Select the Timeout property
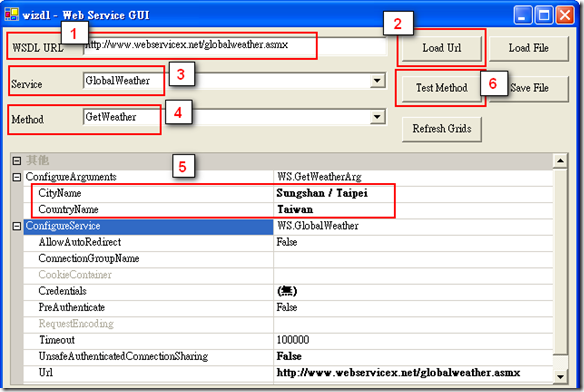 click(x=57, y=340)
